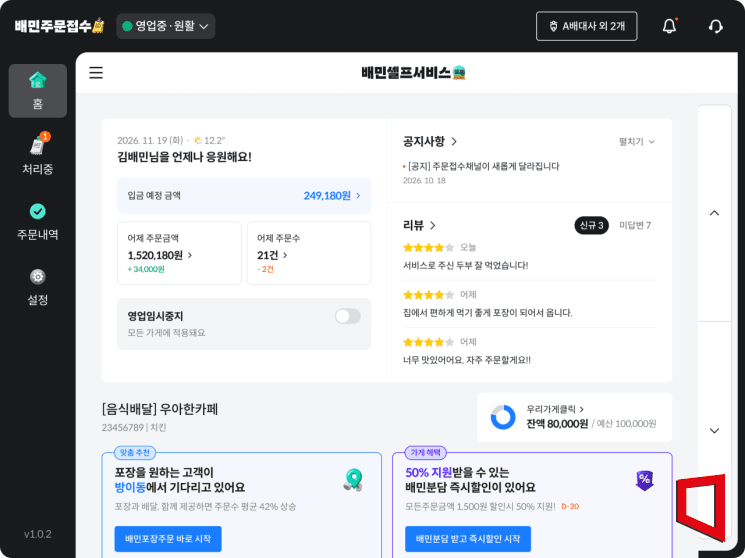Click the 배민주문접수 logo
745x558 pixels.
[59, 25]
